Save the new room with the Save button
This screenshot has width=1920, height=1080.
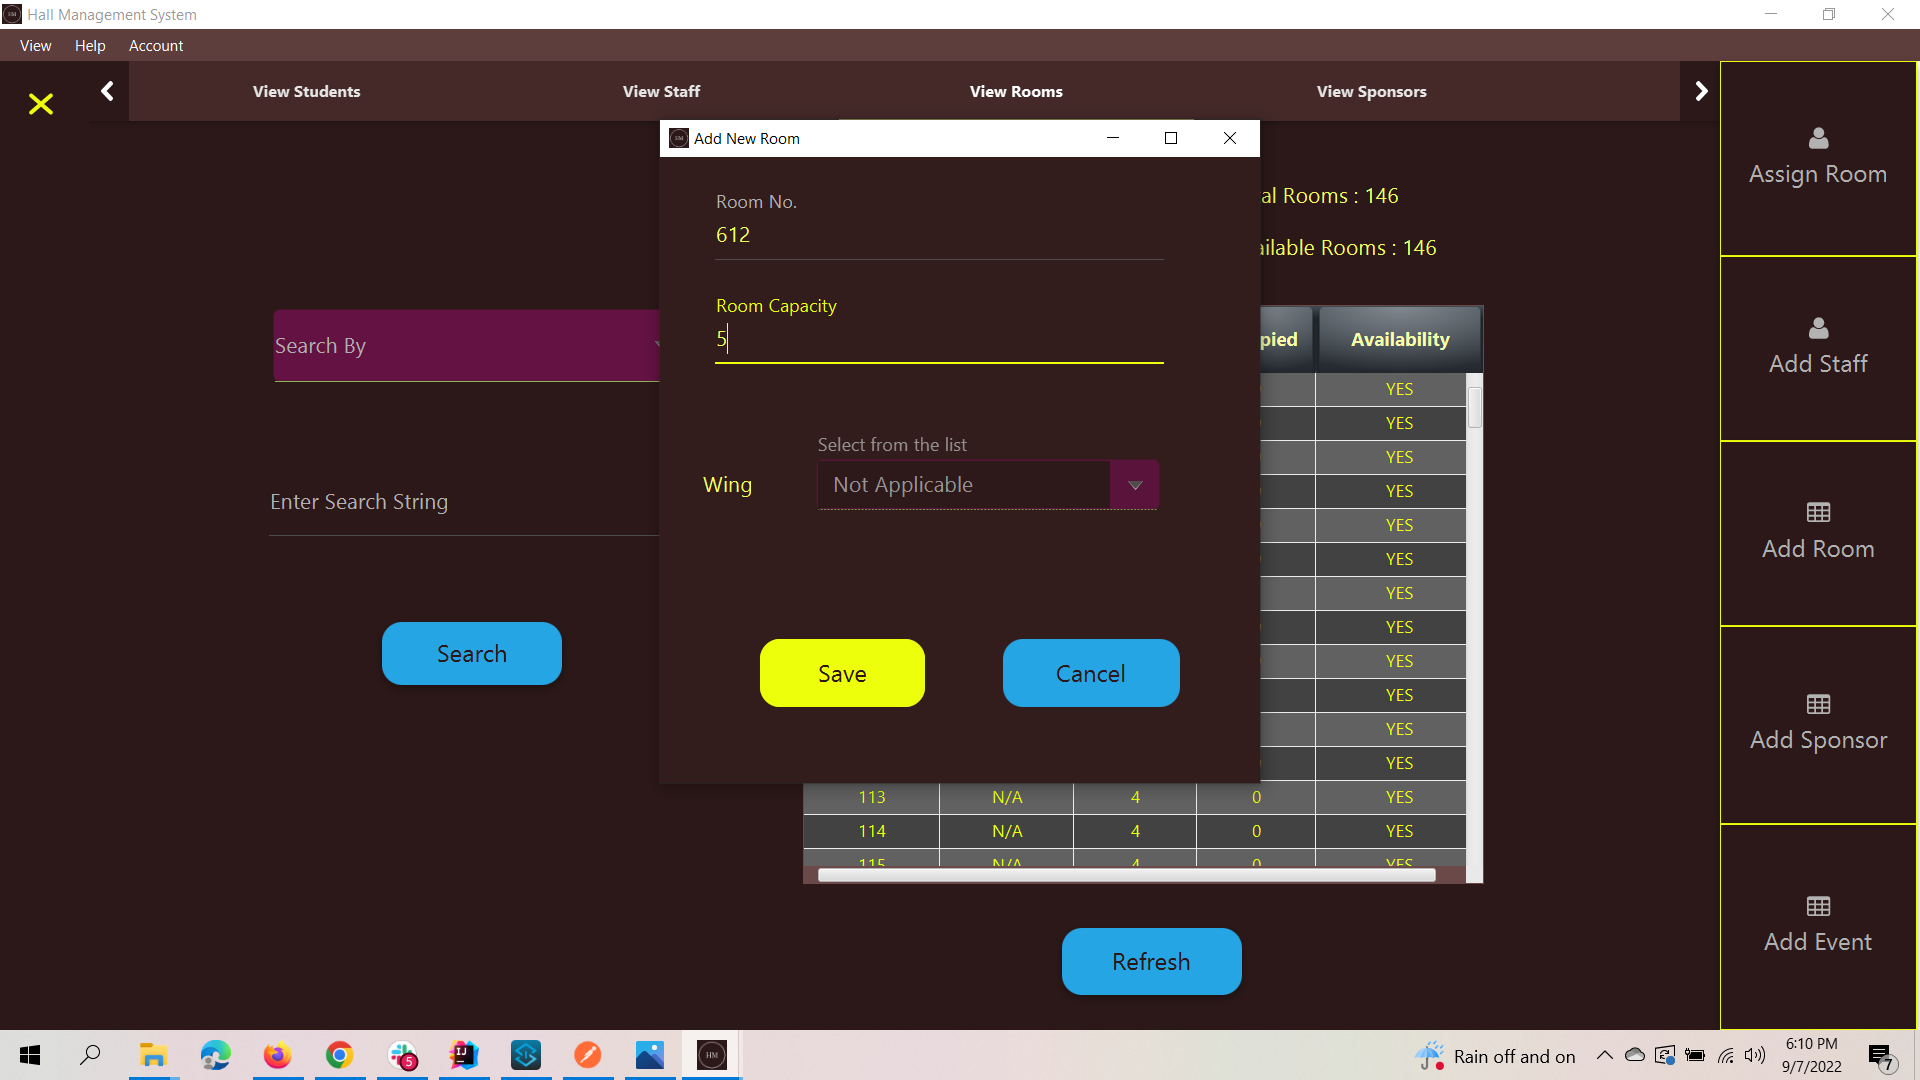[x=841, y=673]
